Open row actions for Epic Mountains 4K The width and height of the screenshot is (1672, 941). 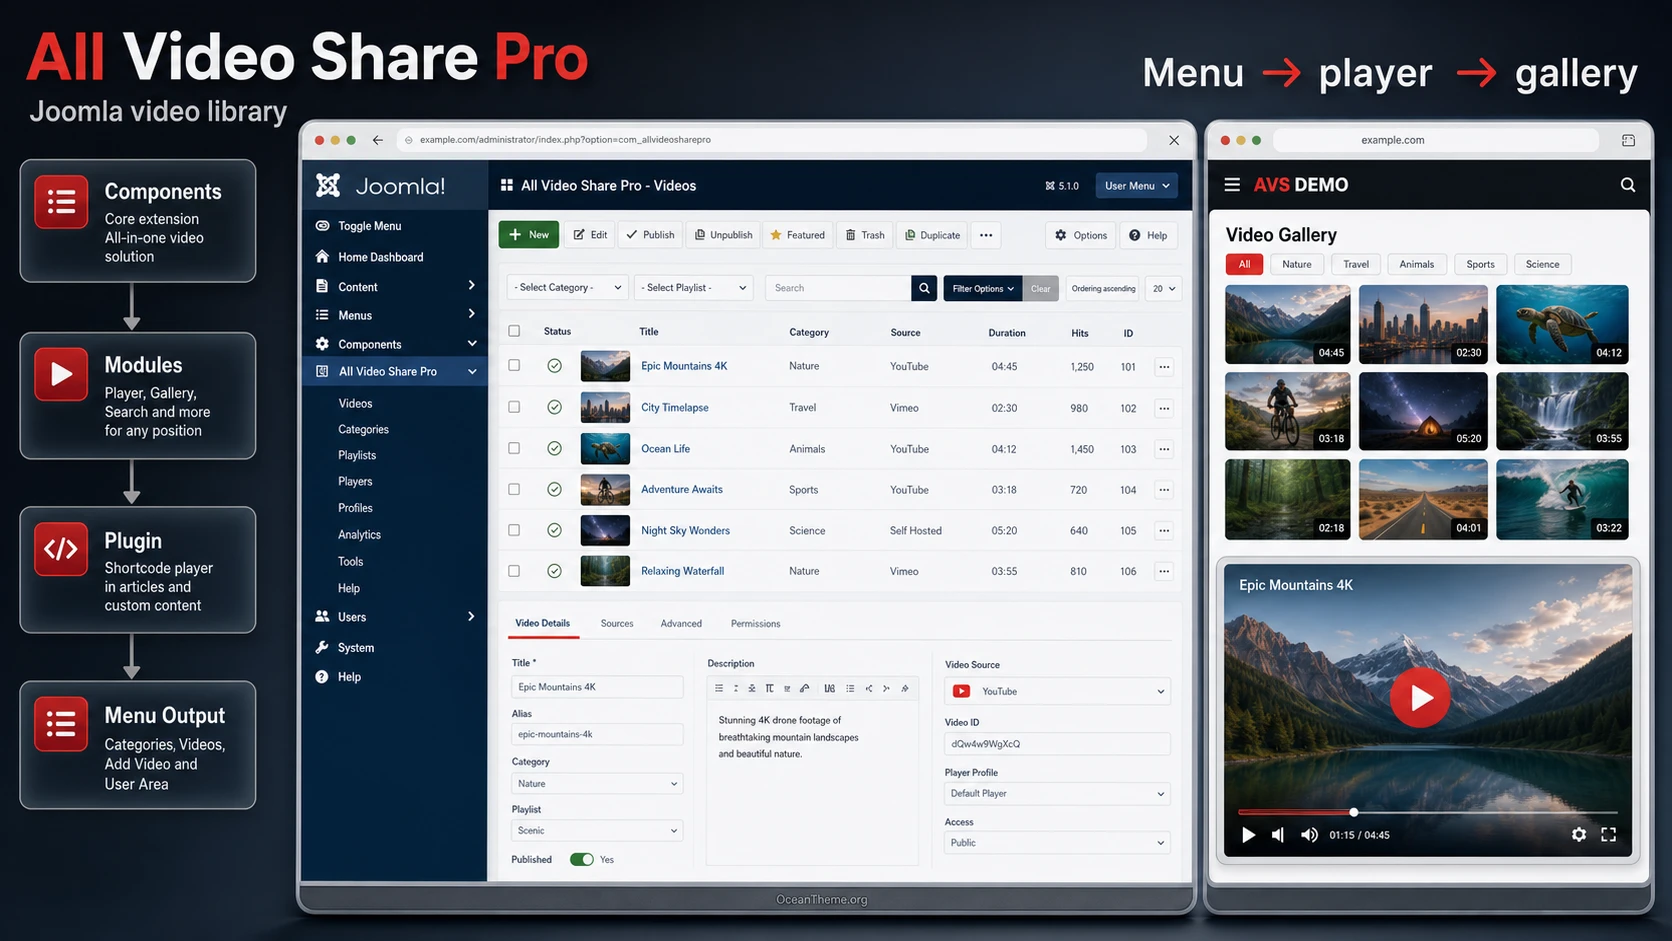coord(1164,367)
